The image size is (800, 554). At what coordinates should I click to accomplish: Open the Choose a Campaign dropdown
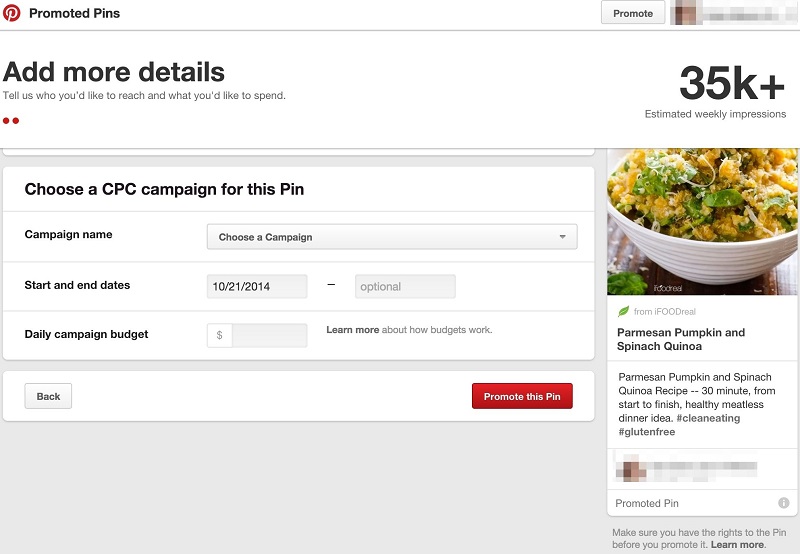point(392,237)
